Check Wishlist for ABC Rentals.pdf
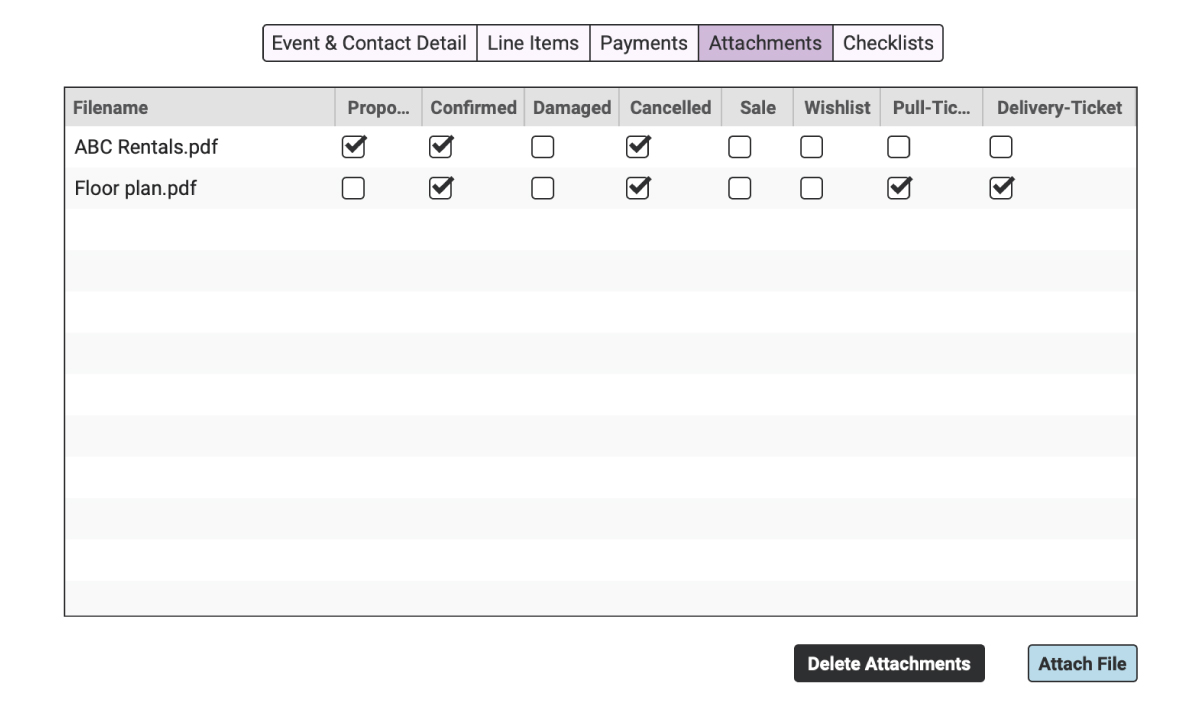Image resolution: width=1200 pixels, height=702 pixels. [x=812, y=147]
